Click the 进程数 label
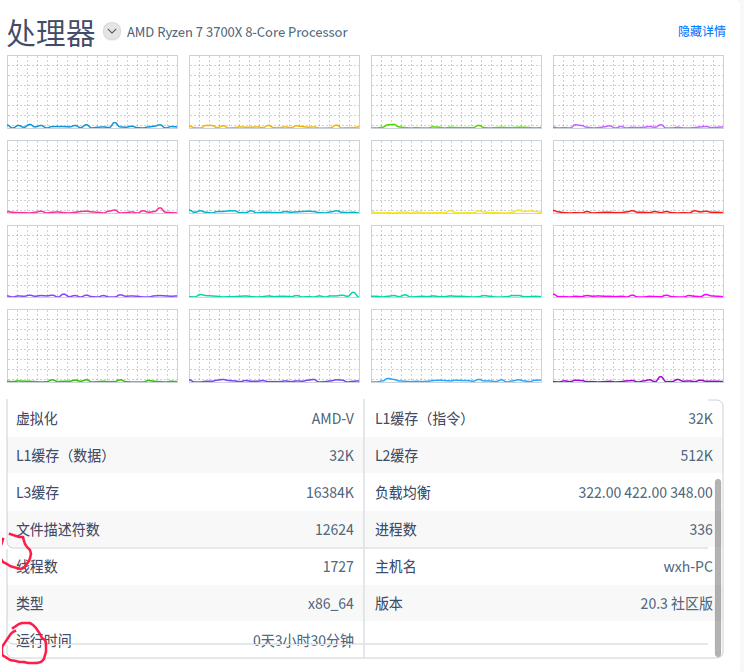Image resolution: width=744 pixels, height=672 pixels. [396, 530]
